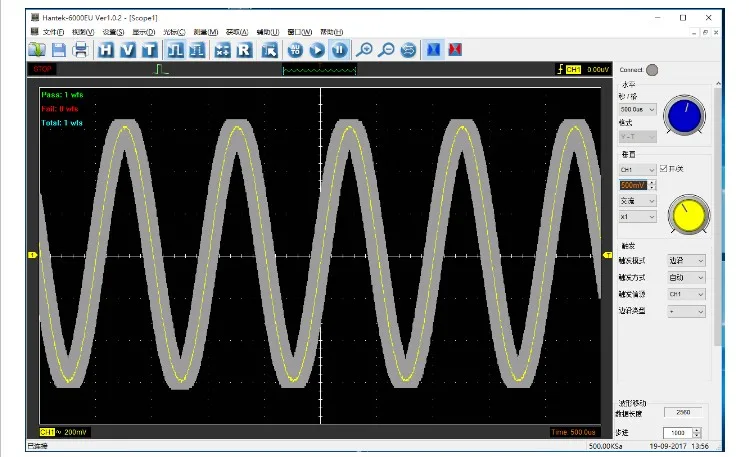
Task: Open the View (V) menu
Action: (x=83, y=32)
